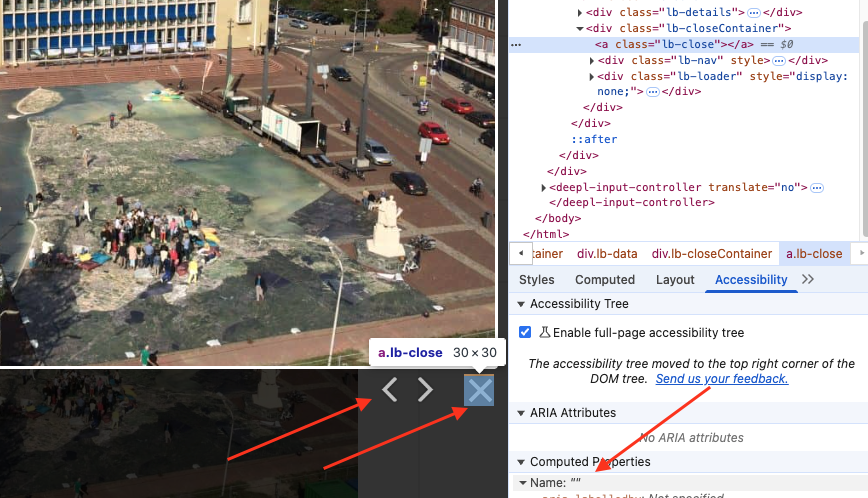Collapse the Accessibility Tree section

coord(520,304)
